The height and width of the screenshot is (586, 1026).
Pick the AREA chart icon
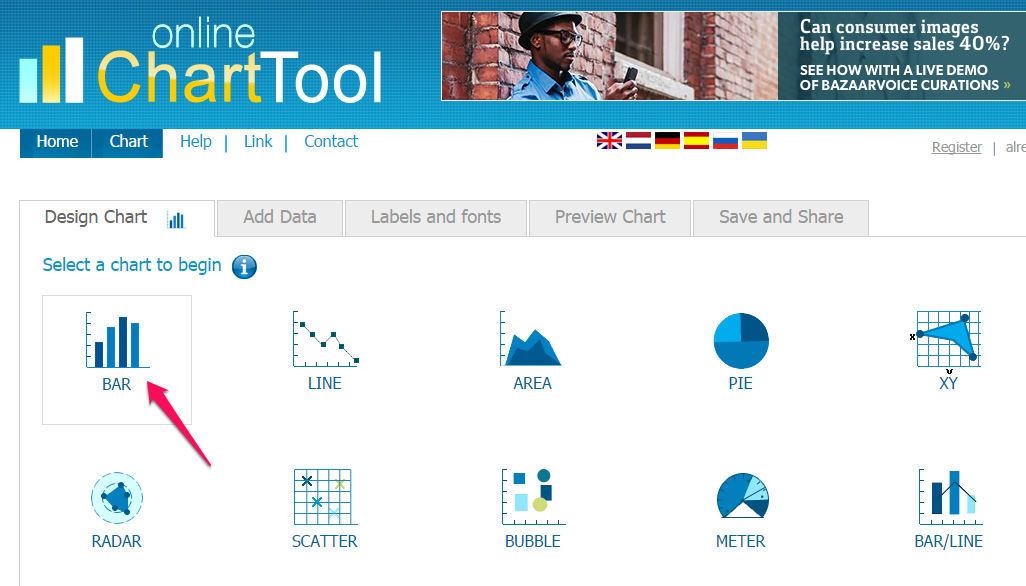531,339
